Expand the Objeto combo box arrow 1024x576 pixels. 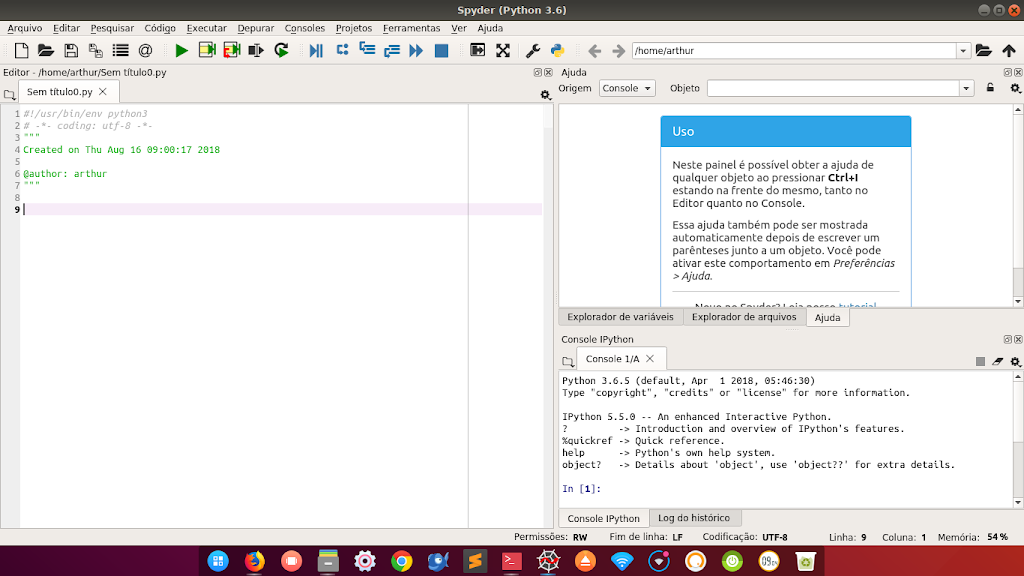tap(966, 88)
